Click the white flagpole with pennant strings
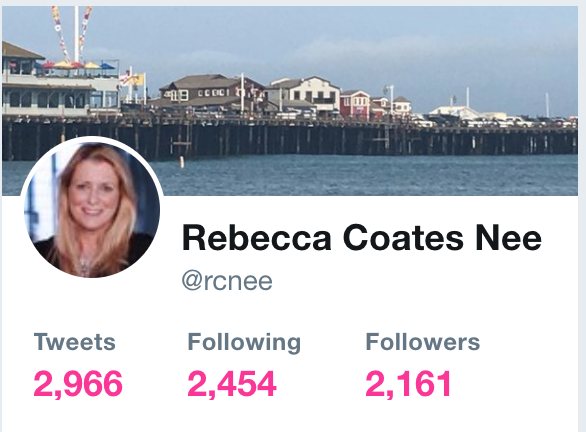This screenshot has width=586, height=432. 76,34
